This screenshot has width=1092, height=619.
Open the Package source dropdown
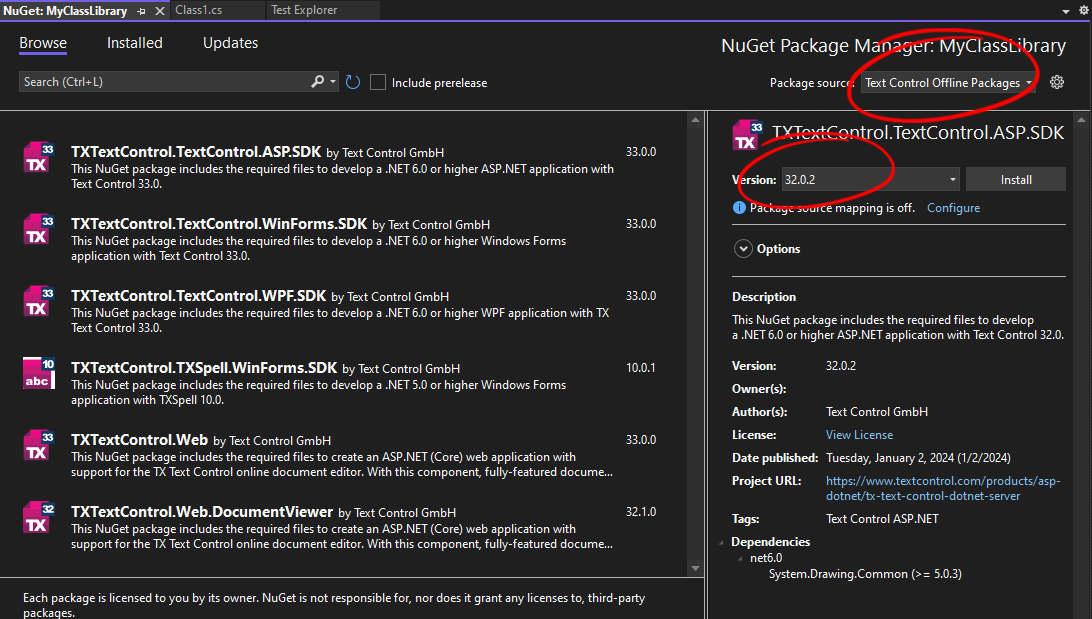(x=948, y=82)
